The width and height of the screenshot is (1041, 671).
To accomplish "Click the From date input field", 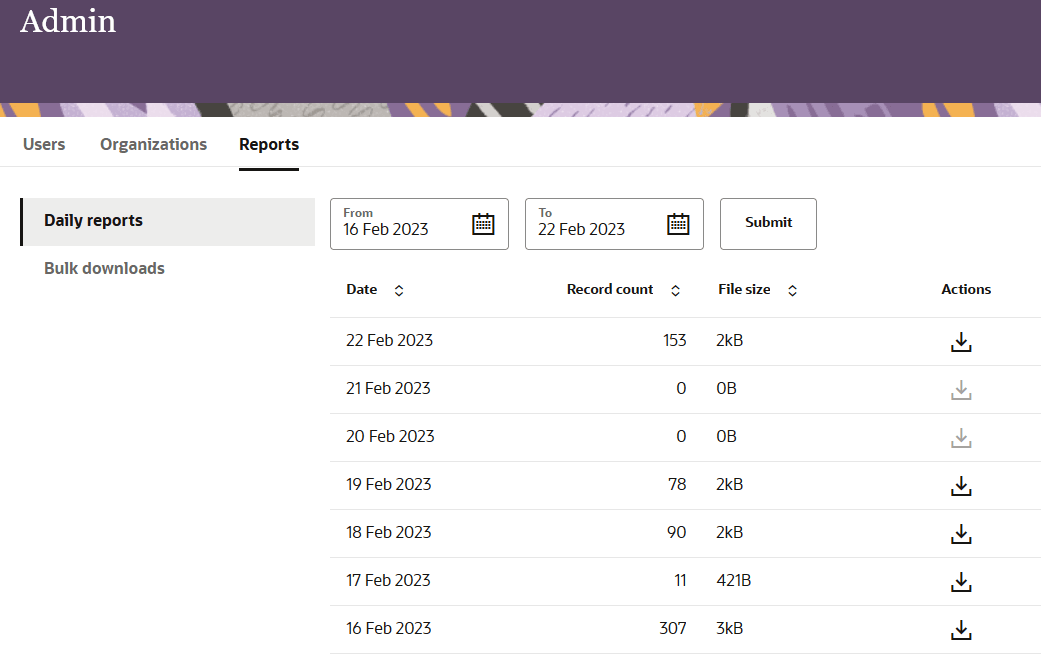I will 400,230.
